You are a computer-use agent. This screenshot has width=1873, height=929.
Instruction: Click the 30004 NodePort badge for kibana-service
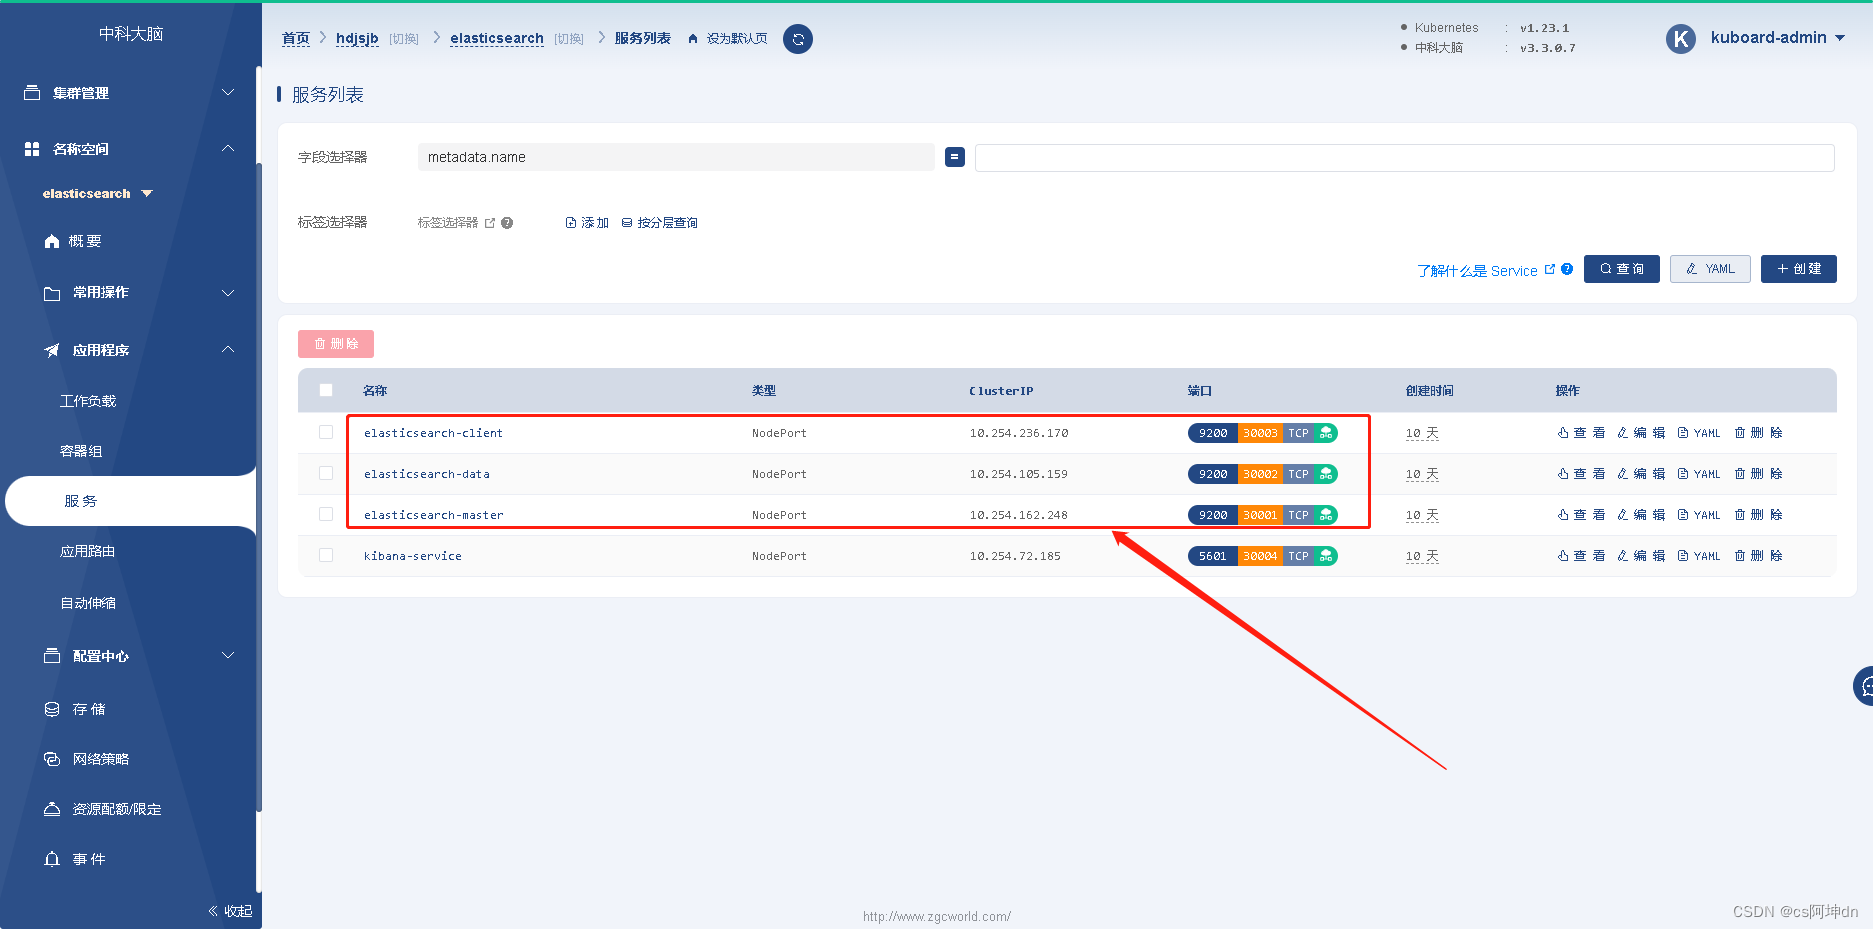click(x=1260, y=556)
